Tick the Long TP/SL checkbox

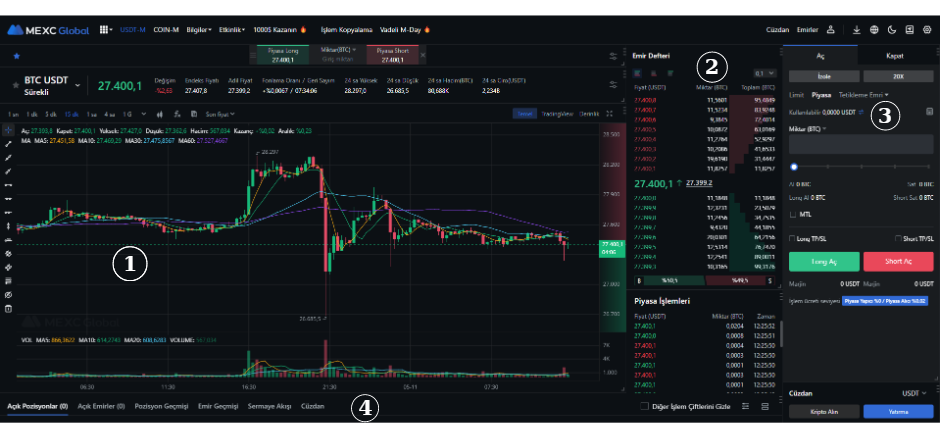pos(793,239)
